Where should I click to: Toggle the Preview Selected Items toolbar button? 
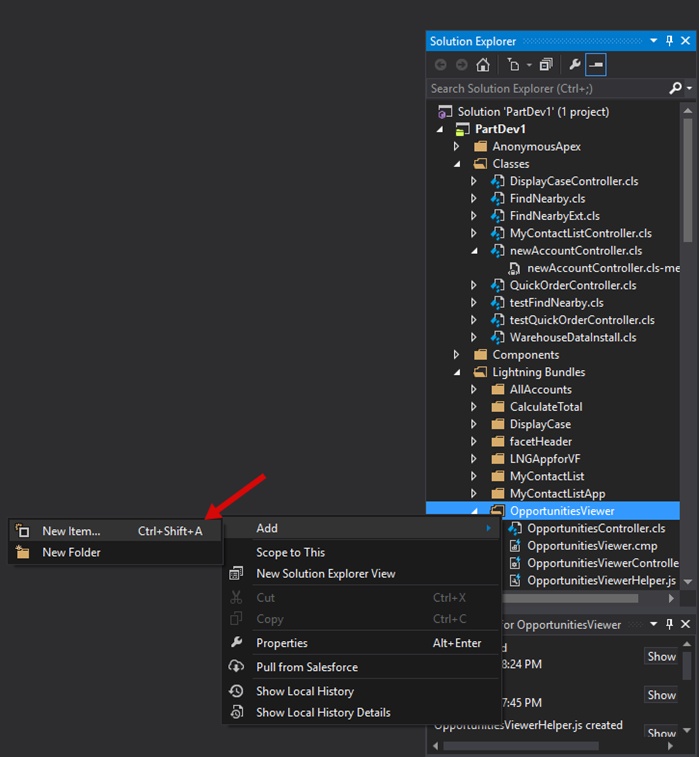(x=596, y=65)
